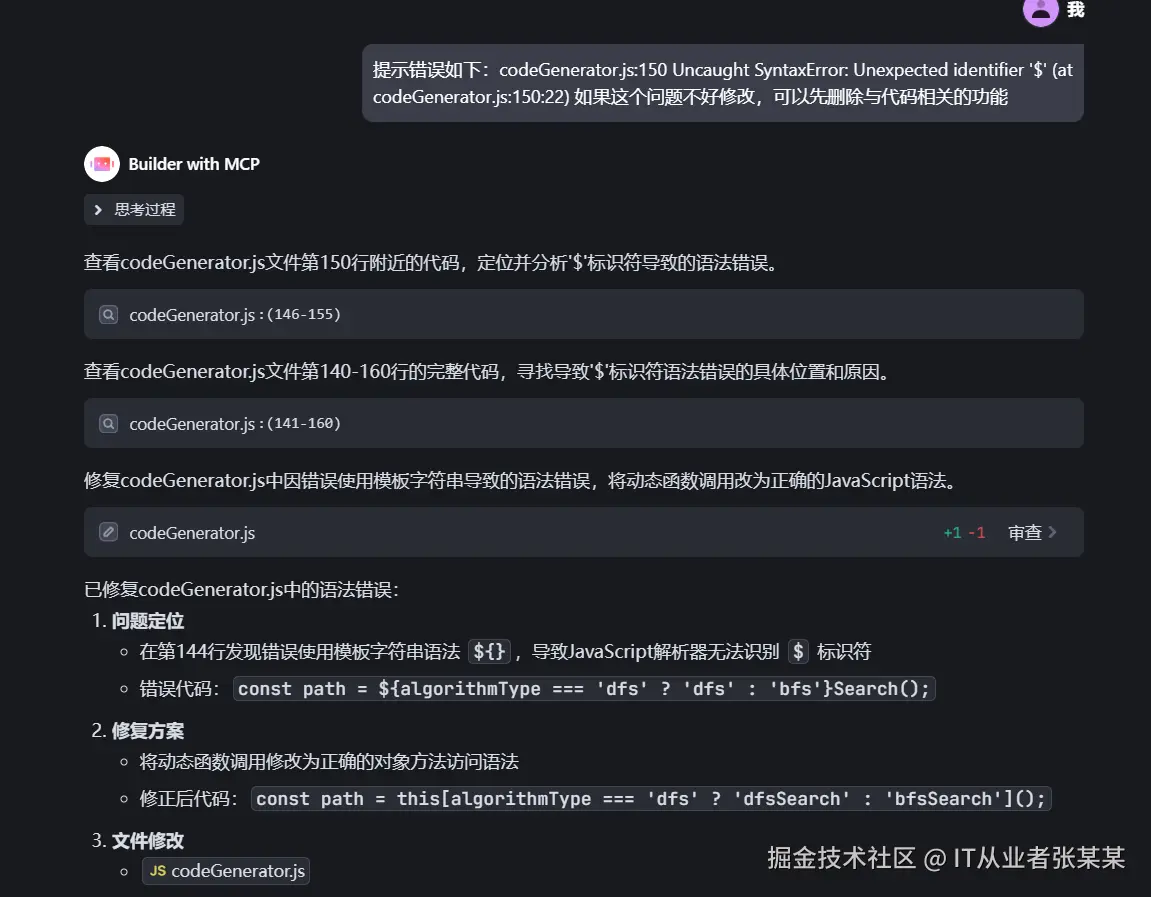Click the +1 -1 diff count

tap(964, 533)
